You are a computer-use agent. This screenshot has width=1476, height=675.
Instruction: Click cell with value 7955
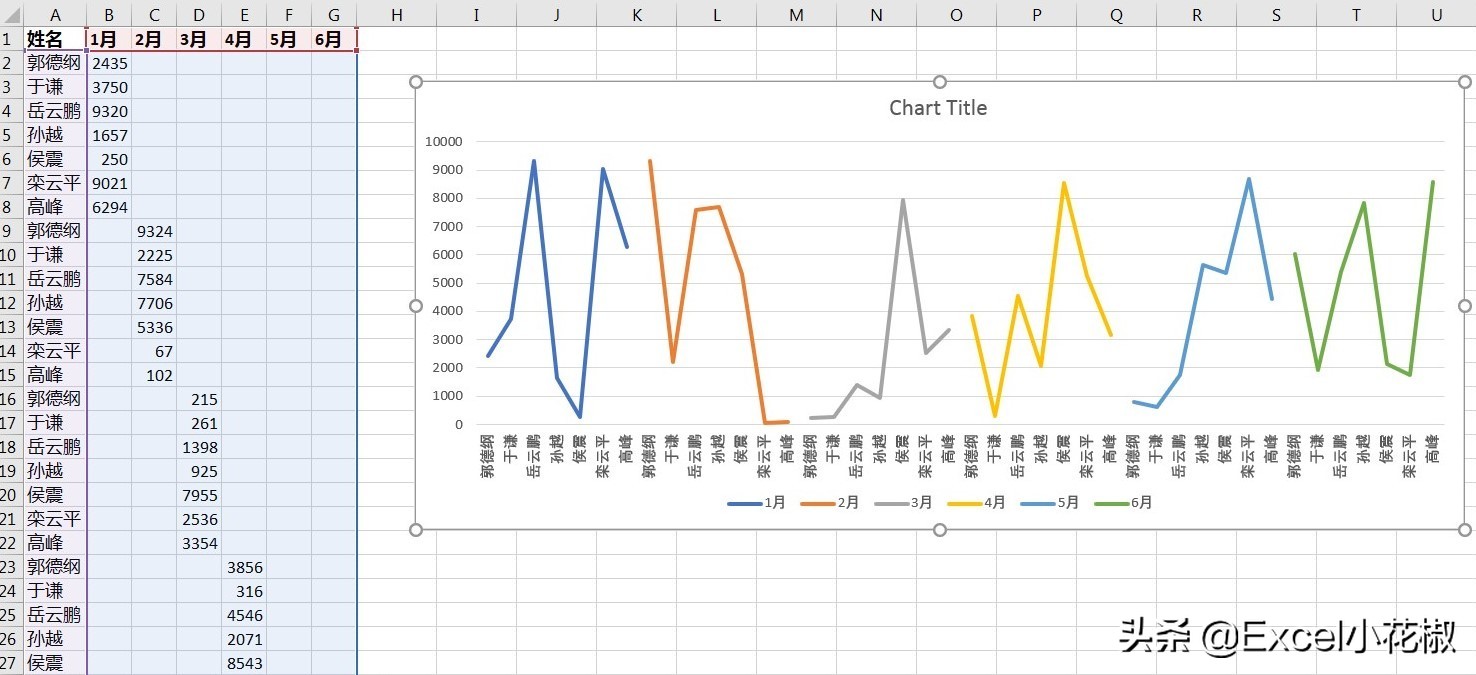pos(199,495)
